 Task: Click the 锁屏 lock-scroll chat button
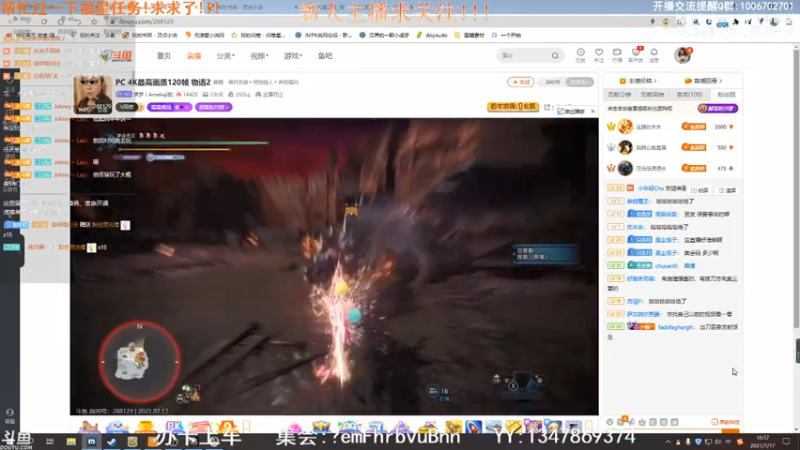click(700, 190)
